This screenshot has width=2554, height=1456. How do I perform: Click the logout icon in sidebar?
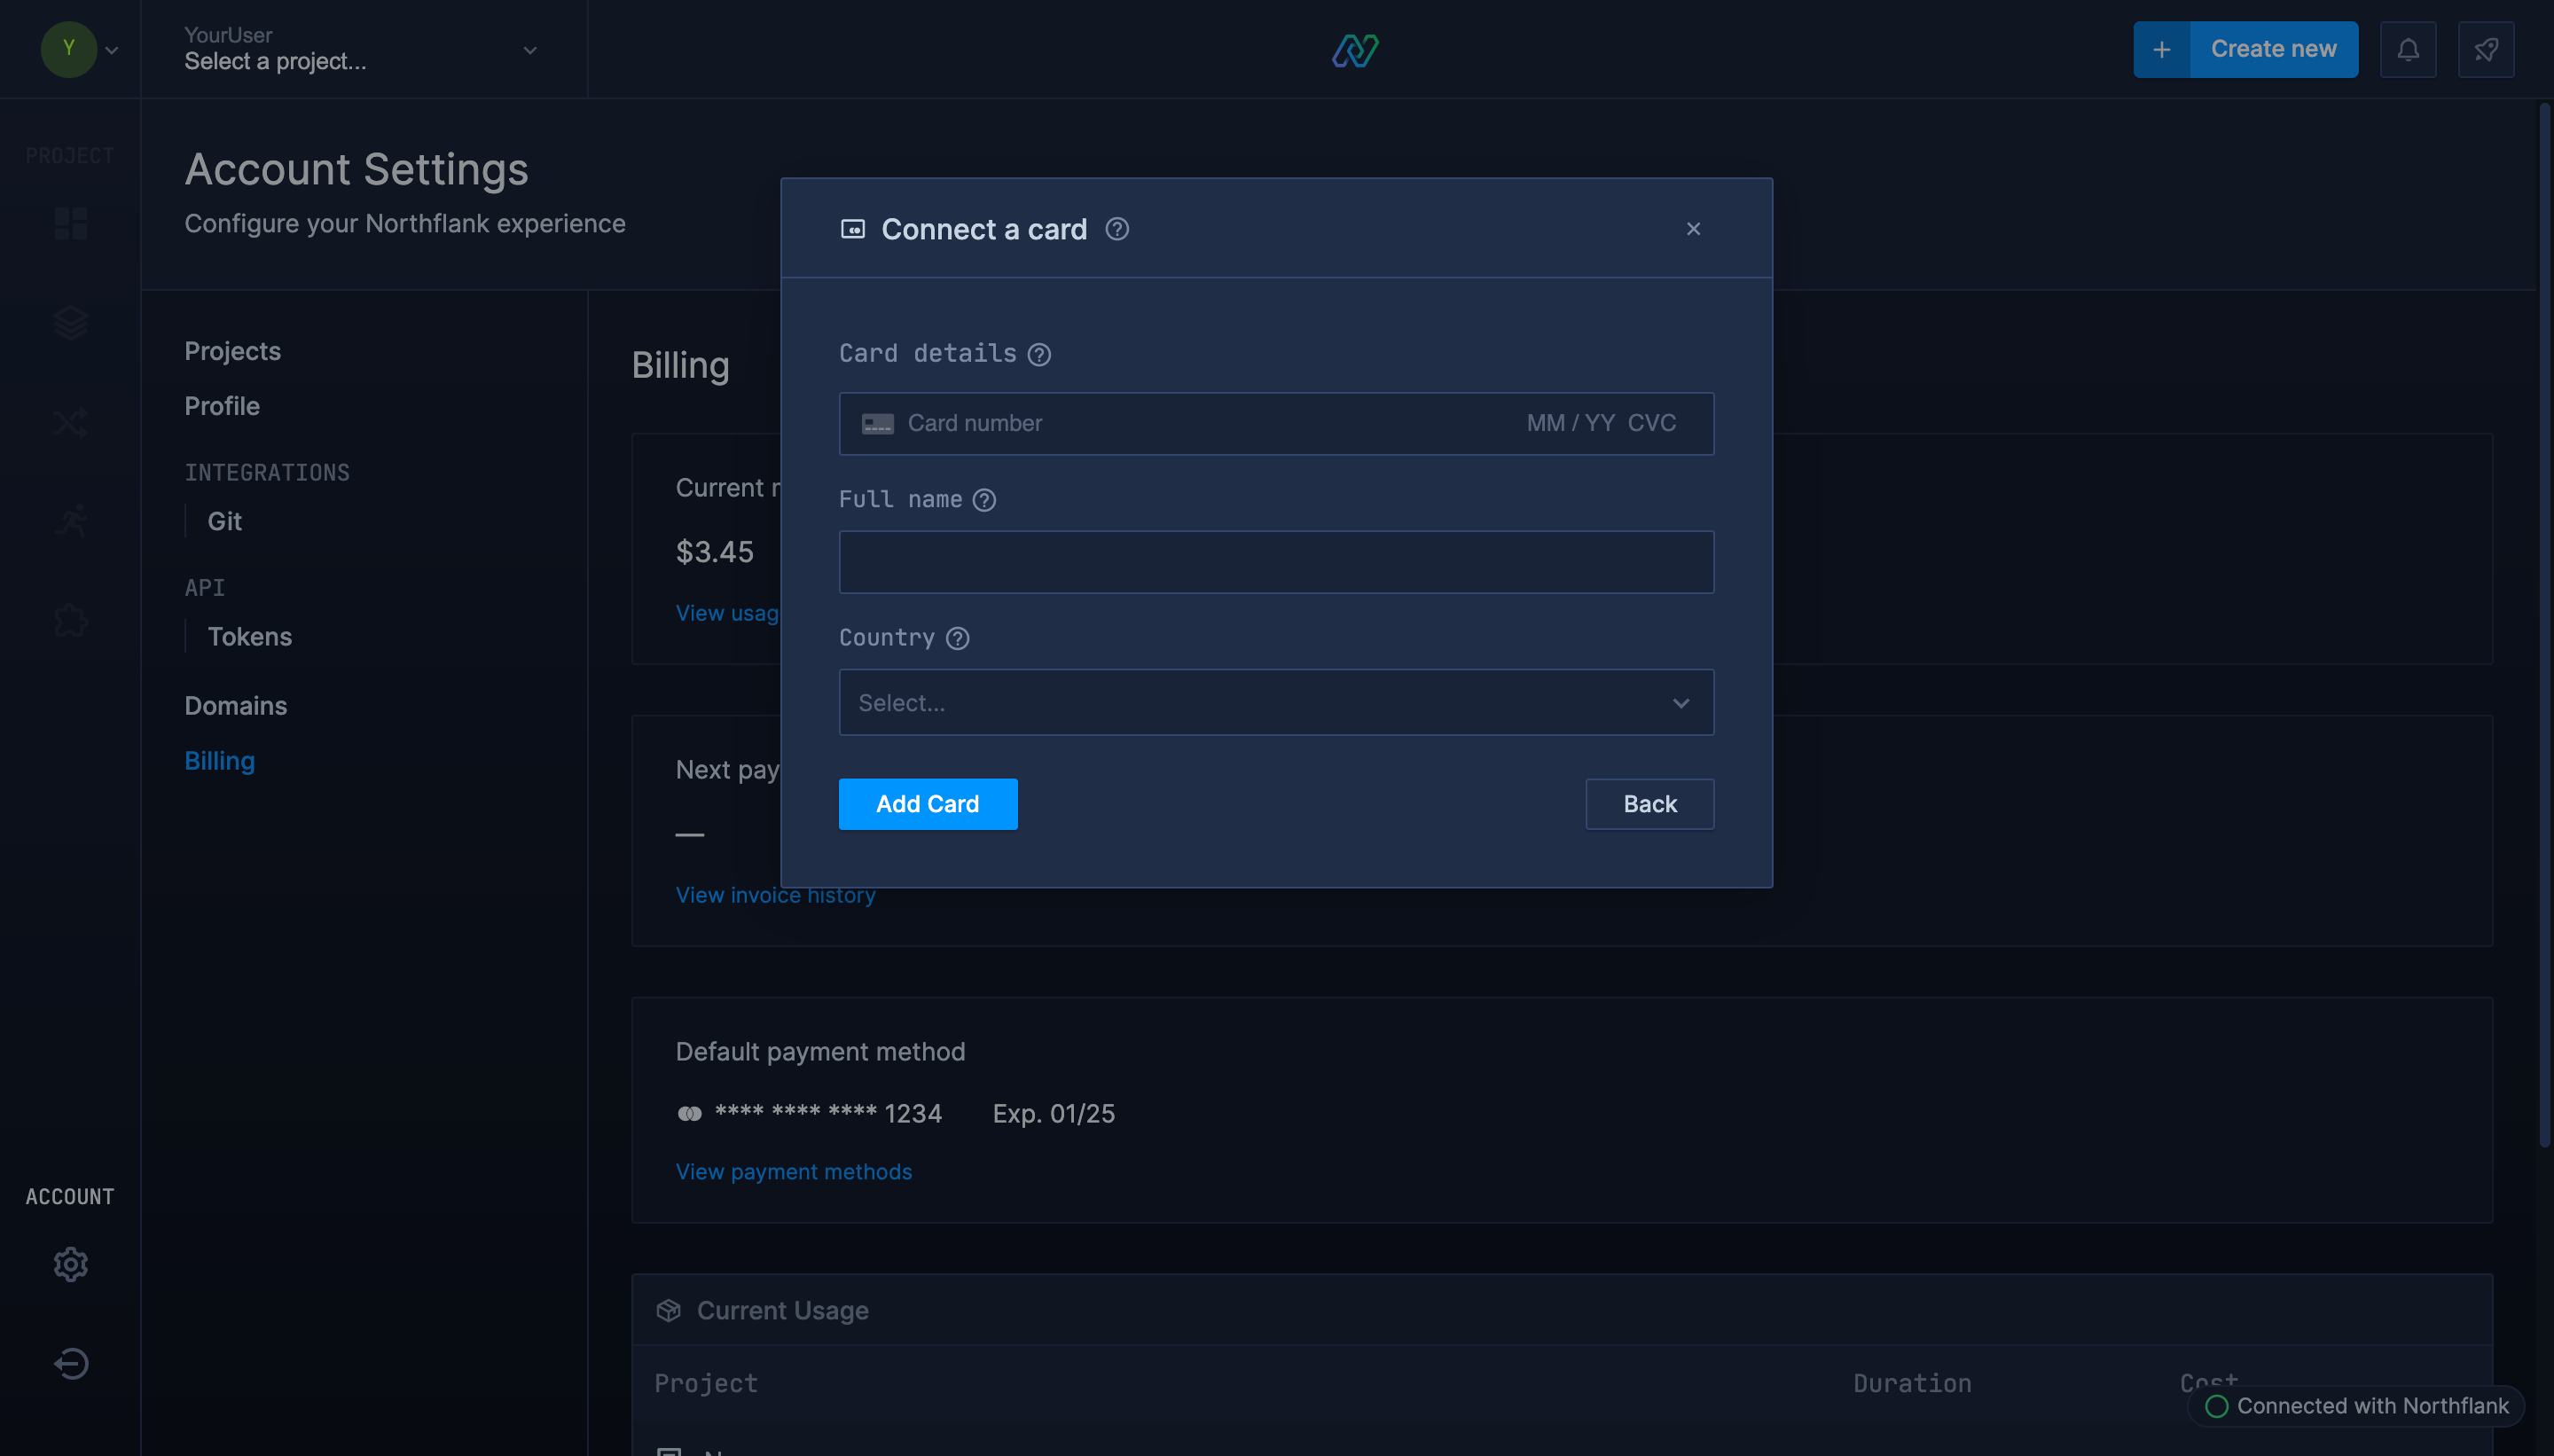[70, 1363]
